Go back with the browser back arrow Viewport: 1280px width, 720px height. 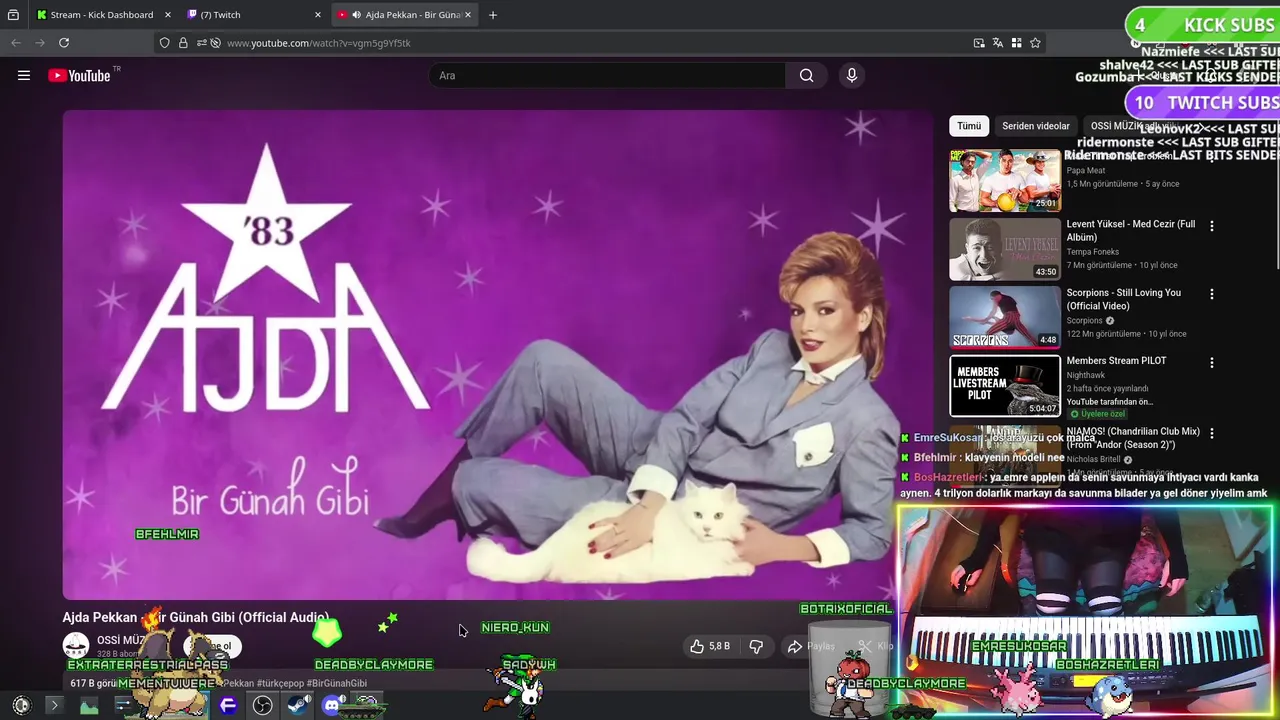pyautogui.click(x=16, y=43)
